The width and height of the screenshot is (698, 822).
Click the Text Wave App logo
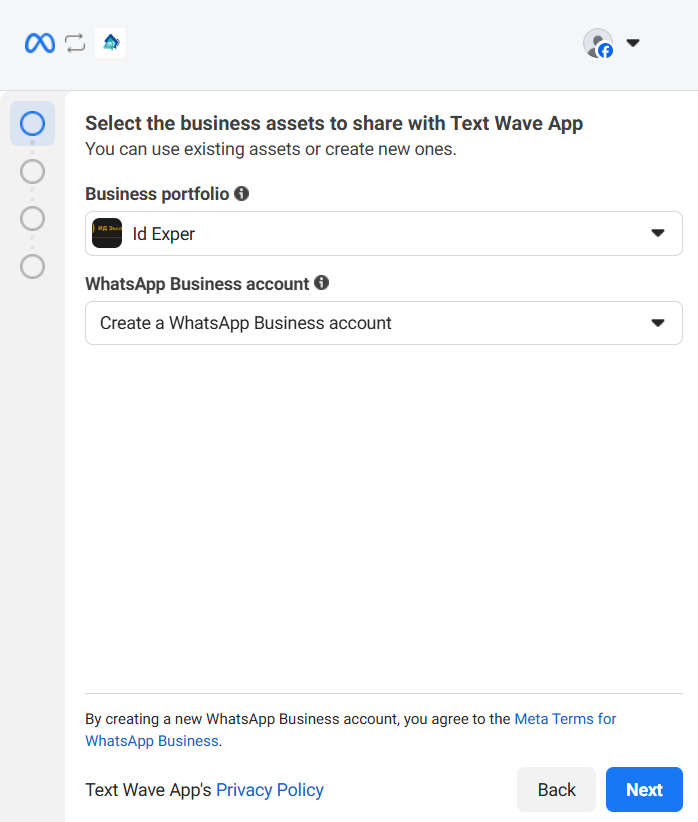point(110,43)
